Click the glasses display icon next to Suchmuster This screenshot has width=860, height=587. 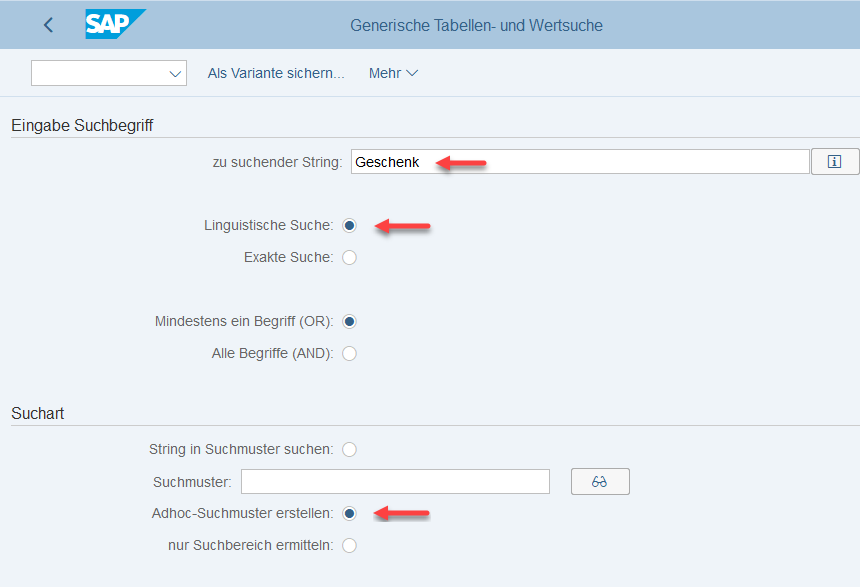(x=600, y=481)
